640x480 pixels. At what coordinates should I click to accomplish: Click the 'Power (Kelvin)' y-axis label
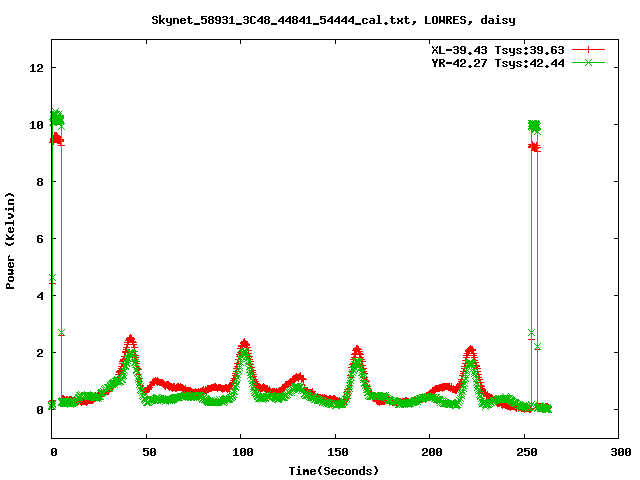tap(10, 241)
